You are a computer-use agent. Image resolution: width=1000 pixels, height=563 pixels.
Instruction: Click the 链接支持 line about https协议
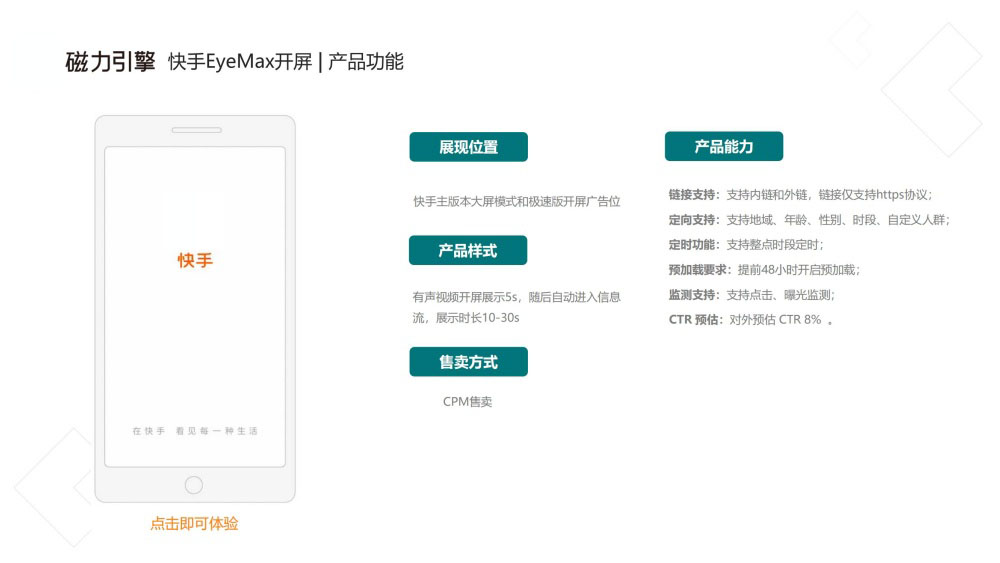[800, 194]
